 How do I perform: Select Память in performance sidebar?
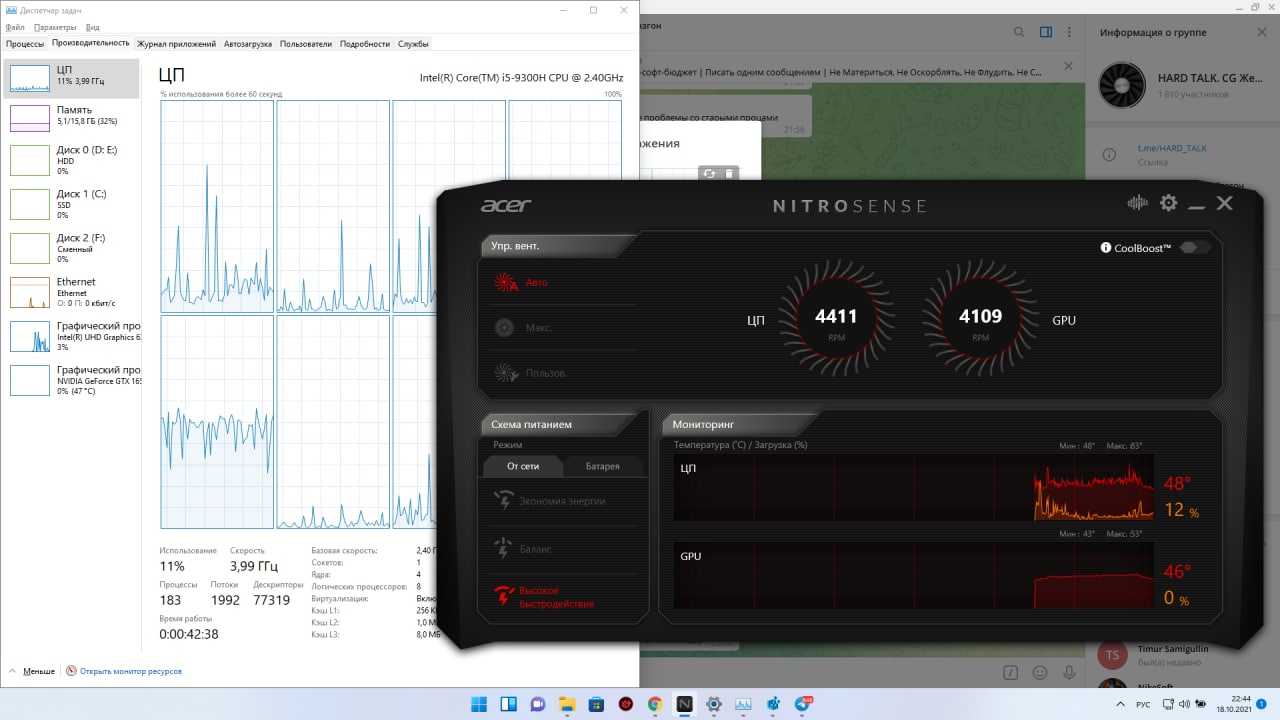(x=71, y=117)
